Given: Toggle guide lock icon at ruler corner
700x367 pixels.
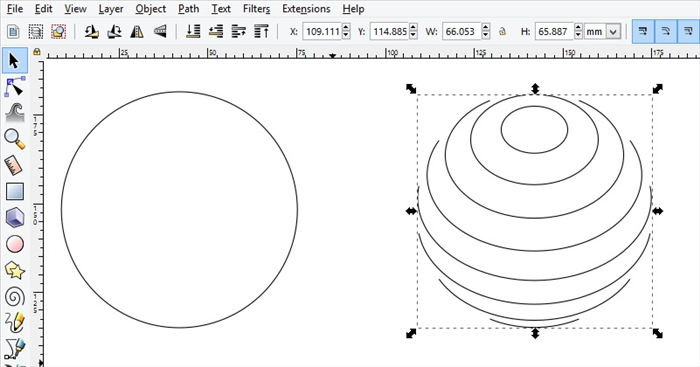Looking at the screenshot, I should coord(37,52).
